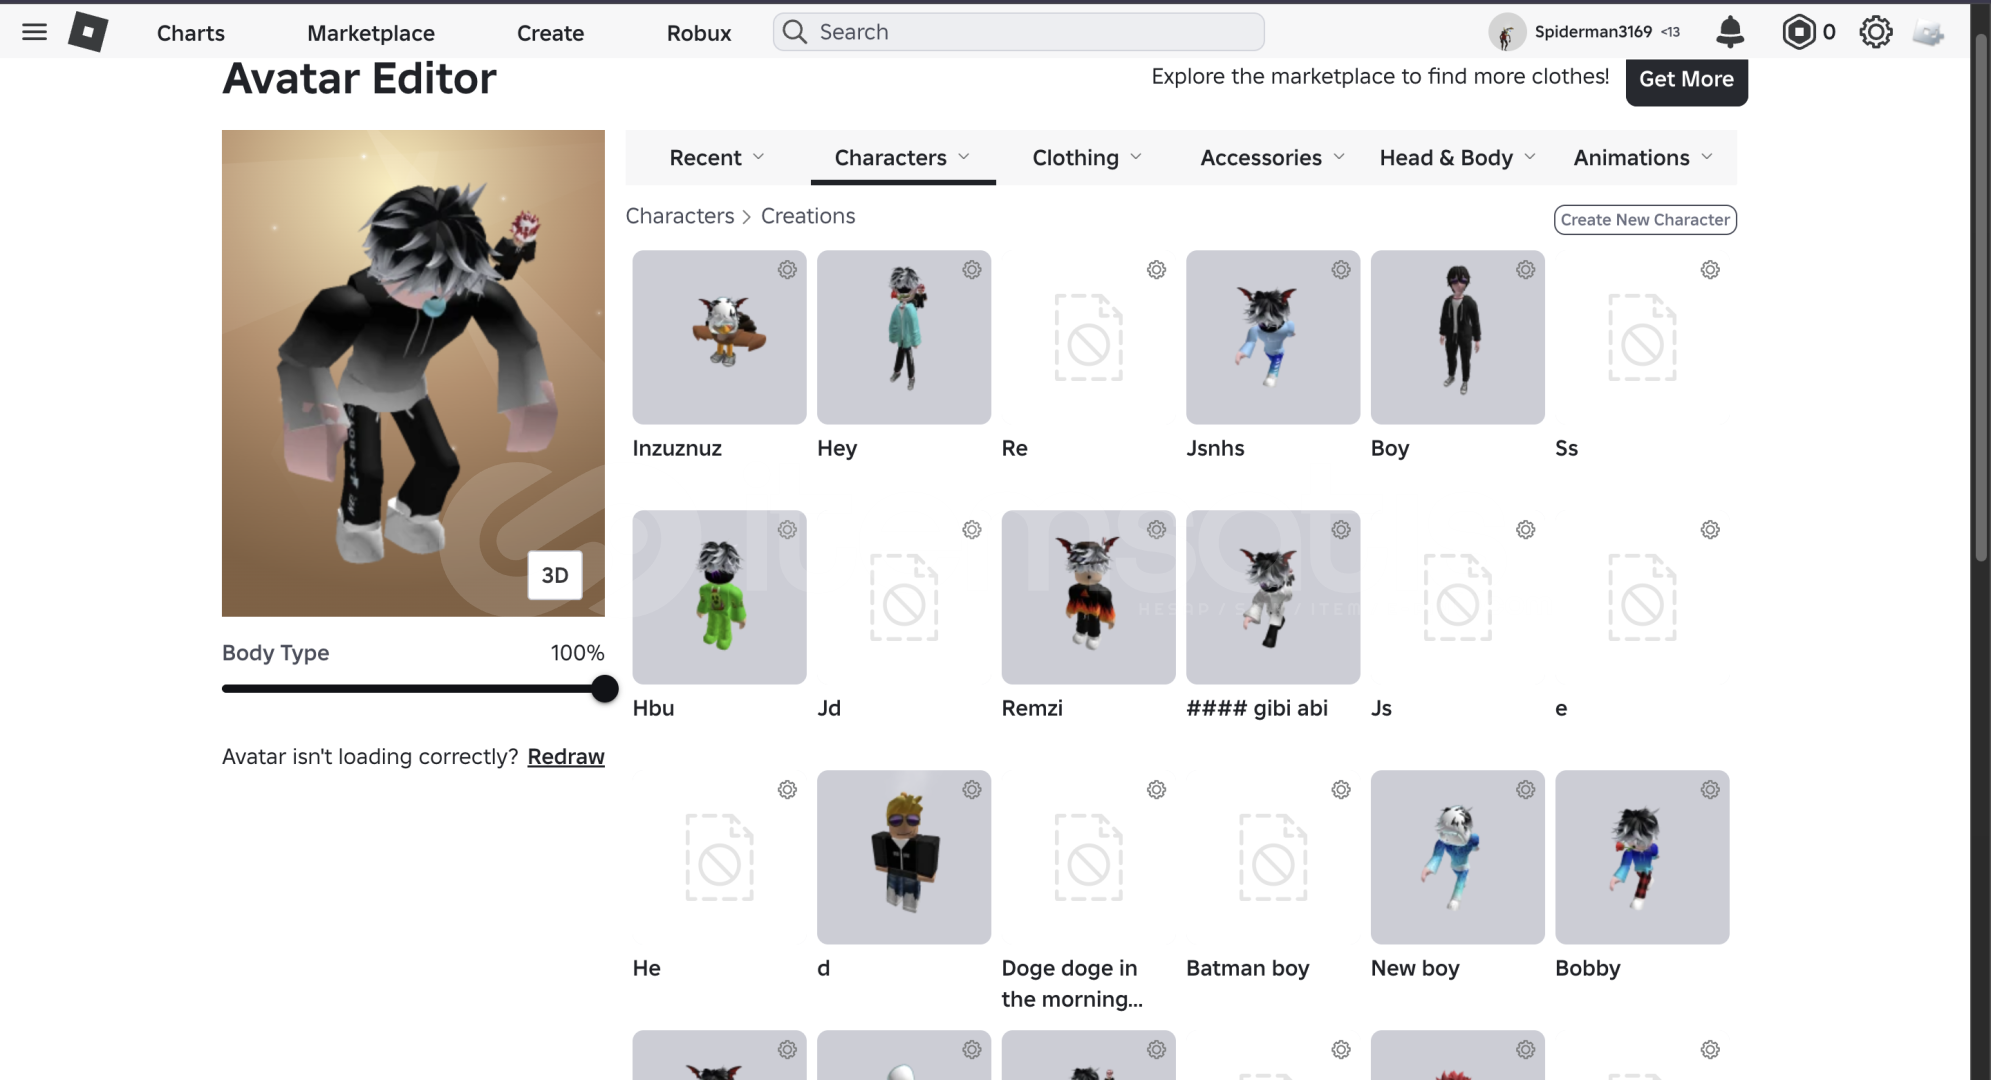Select the Remzi character thumbnail

point(1088,597)
